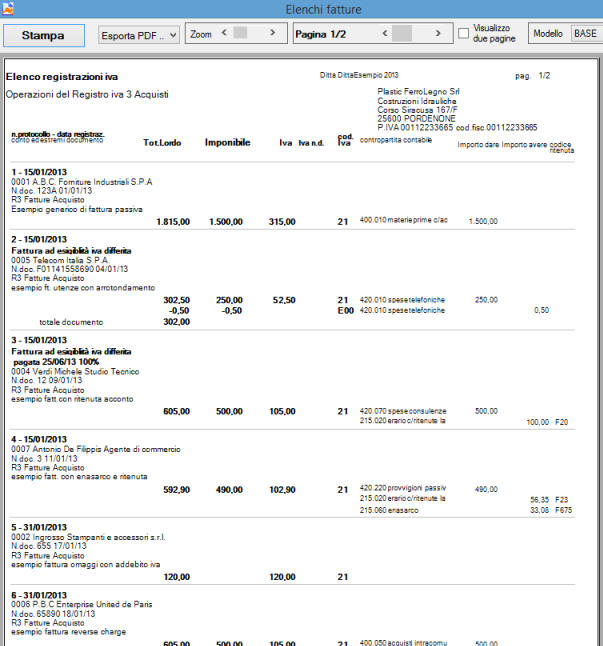Click 'pagata 25/06/13 100%' text

56,362
